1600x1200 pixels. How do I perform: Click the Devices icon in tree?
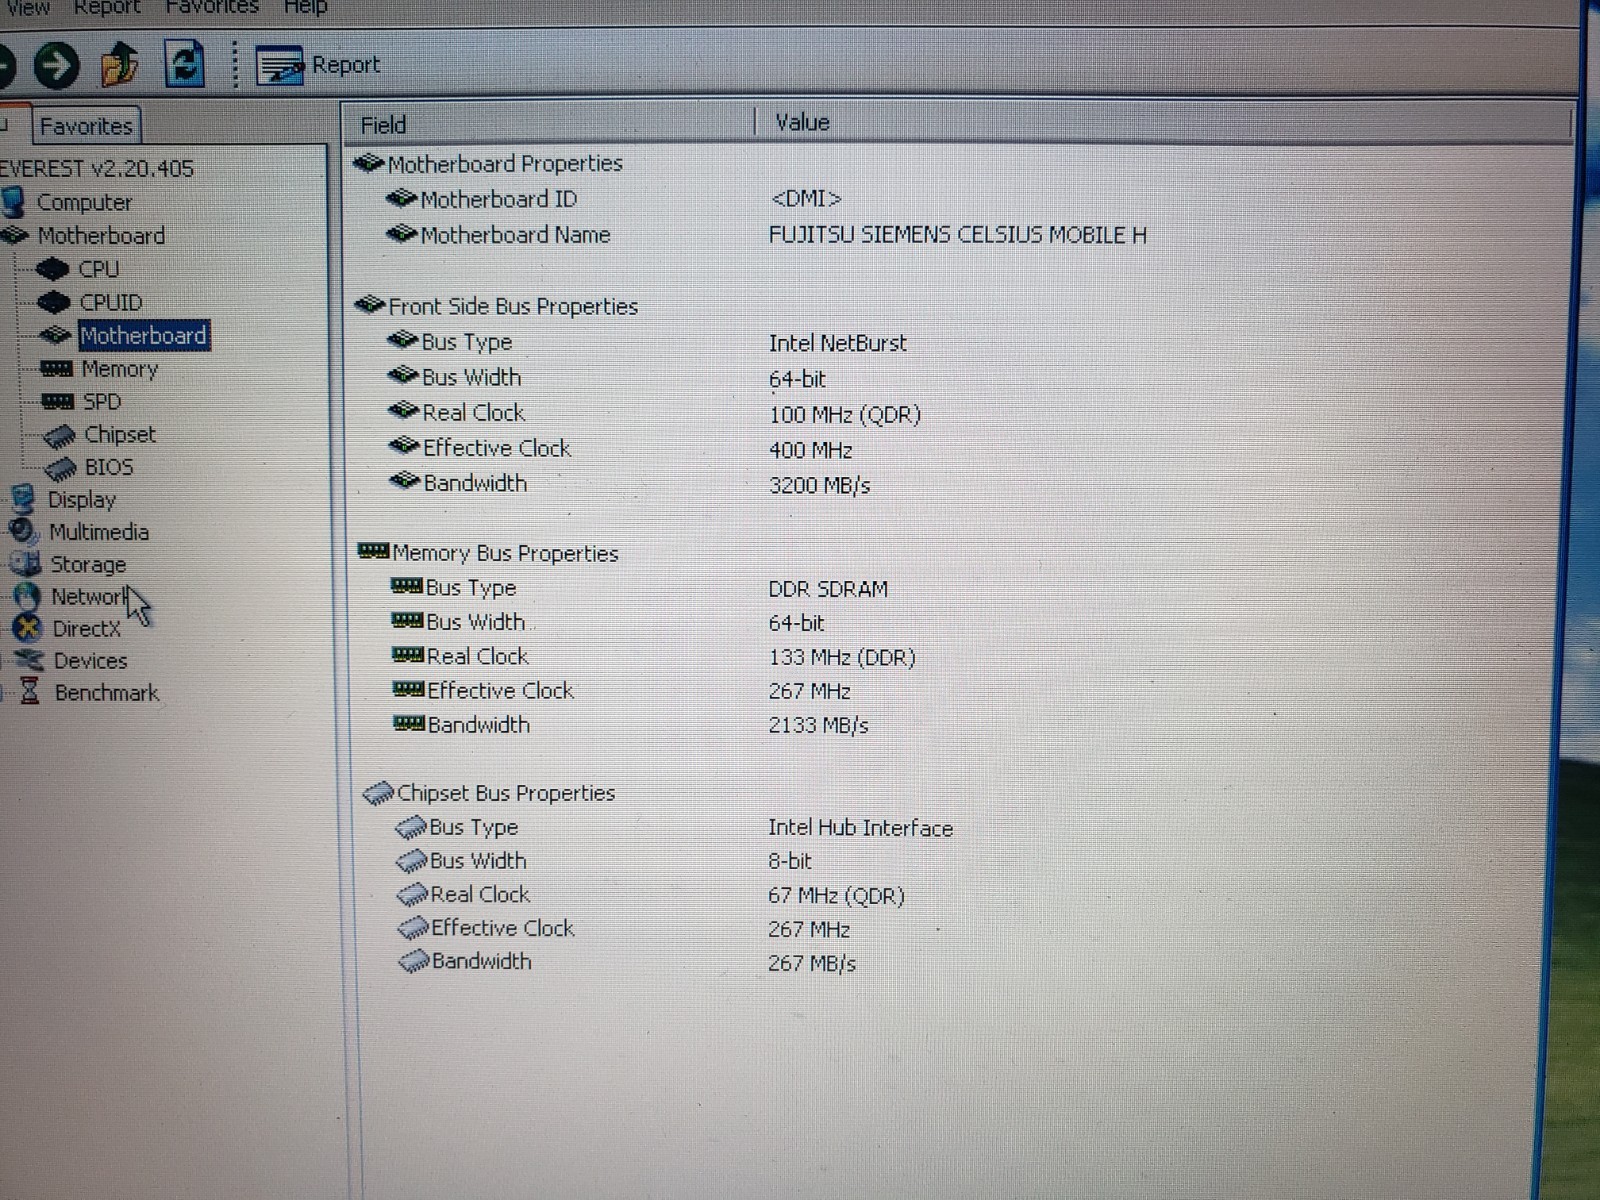[29, 661]
